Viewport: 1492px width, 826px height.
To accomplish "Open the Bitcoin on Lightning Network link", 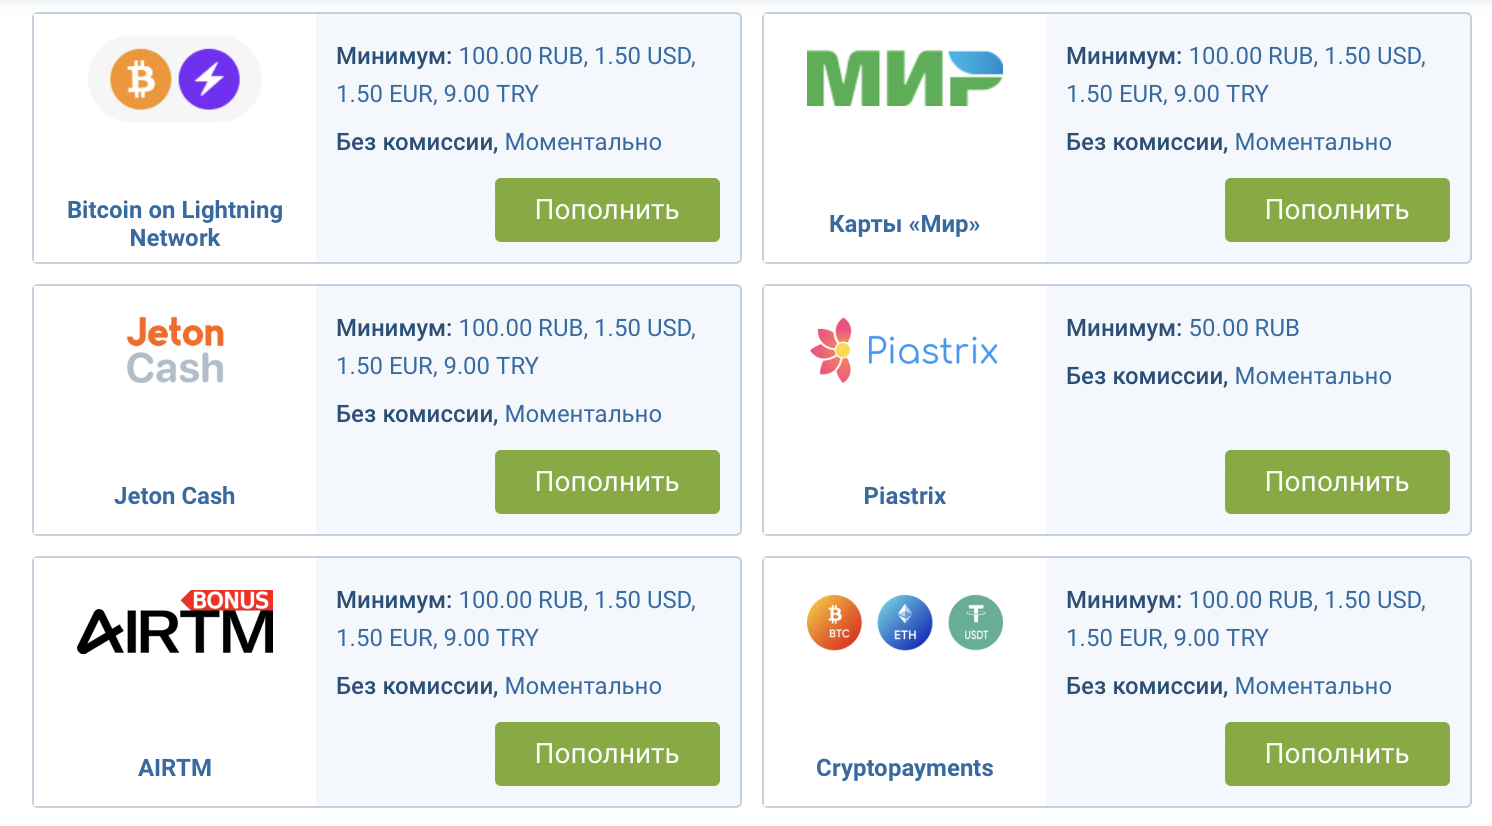I will pos(175,224).
